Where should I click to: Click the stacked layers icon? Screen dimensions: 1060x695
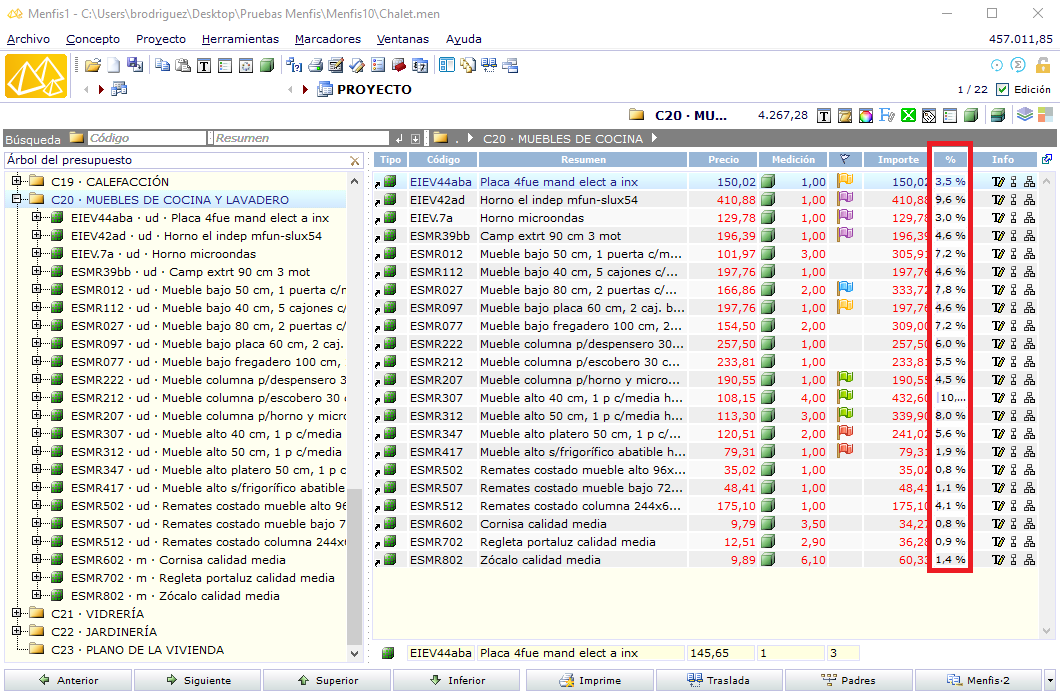[1025, 115]
